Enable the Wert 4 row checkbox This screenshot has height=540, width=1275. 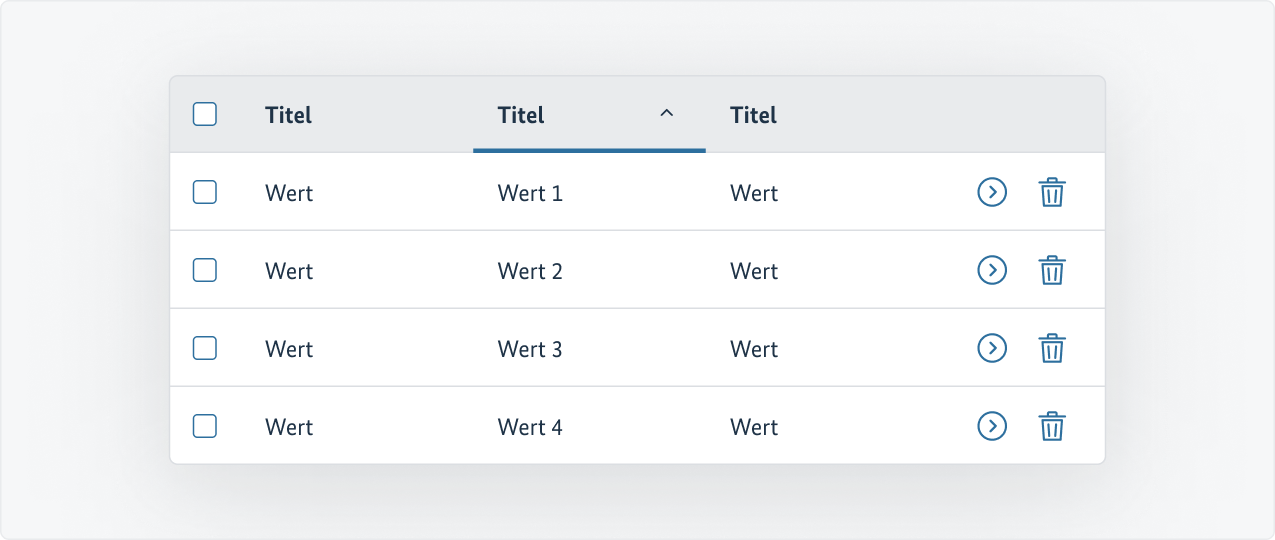(205, 426)
